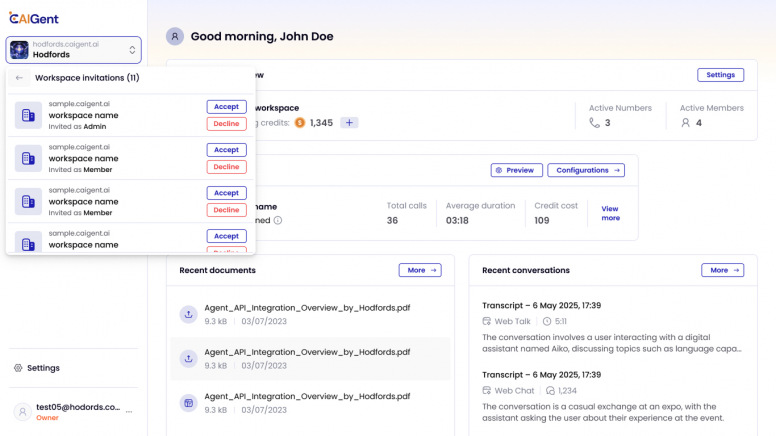Click the plus icon beside 1,345 credits
The image size is (776, 436).
pos(349,123)
